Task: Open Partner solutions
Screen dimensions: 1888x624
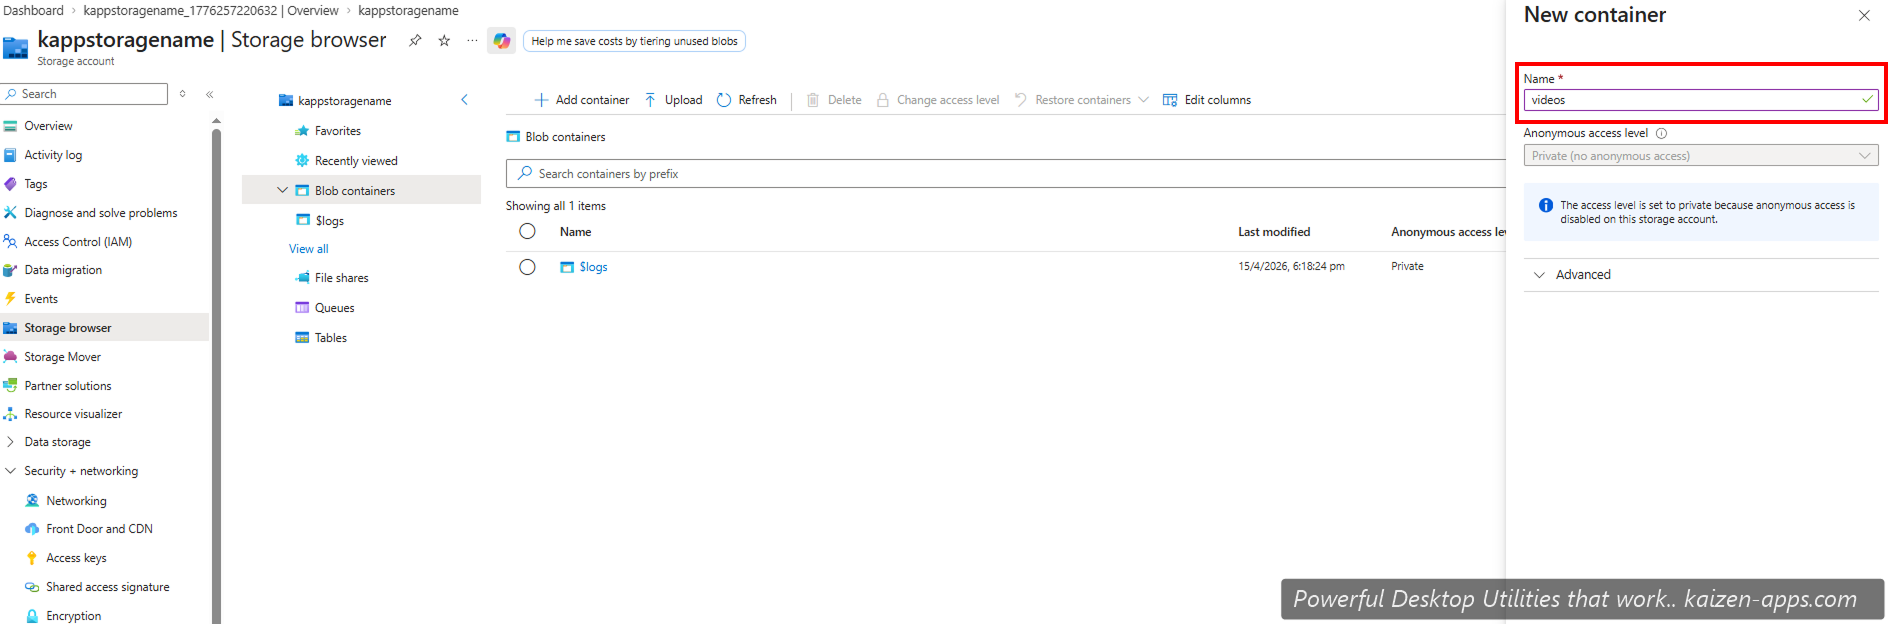Action: (x=68, y=386)
